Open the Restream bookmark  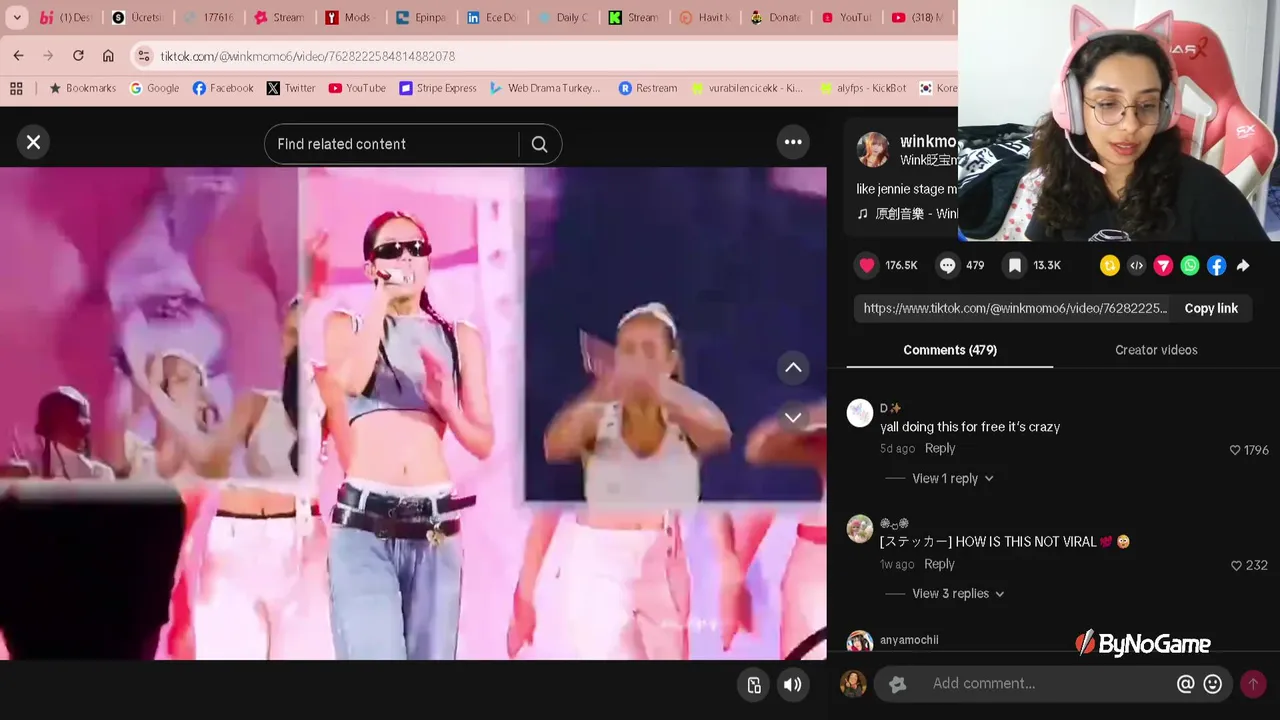point(648,88)
